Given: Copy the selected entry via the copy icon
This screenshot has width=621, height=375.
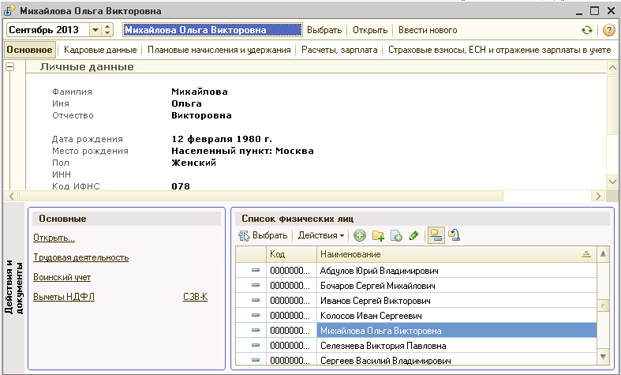Looking at the screenshot, I should [396, 236].
